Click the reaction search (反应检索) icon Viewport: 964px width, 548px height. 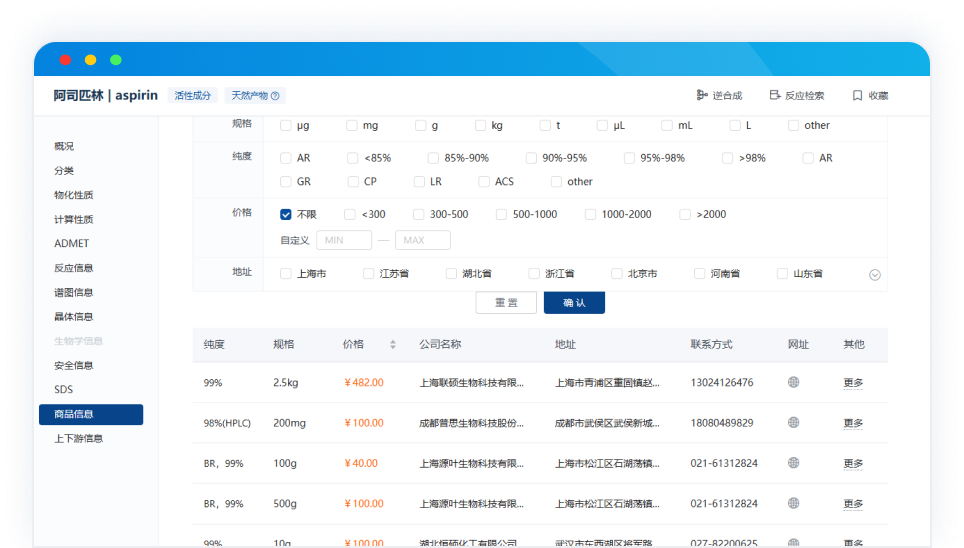pos(774,96)
